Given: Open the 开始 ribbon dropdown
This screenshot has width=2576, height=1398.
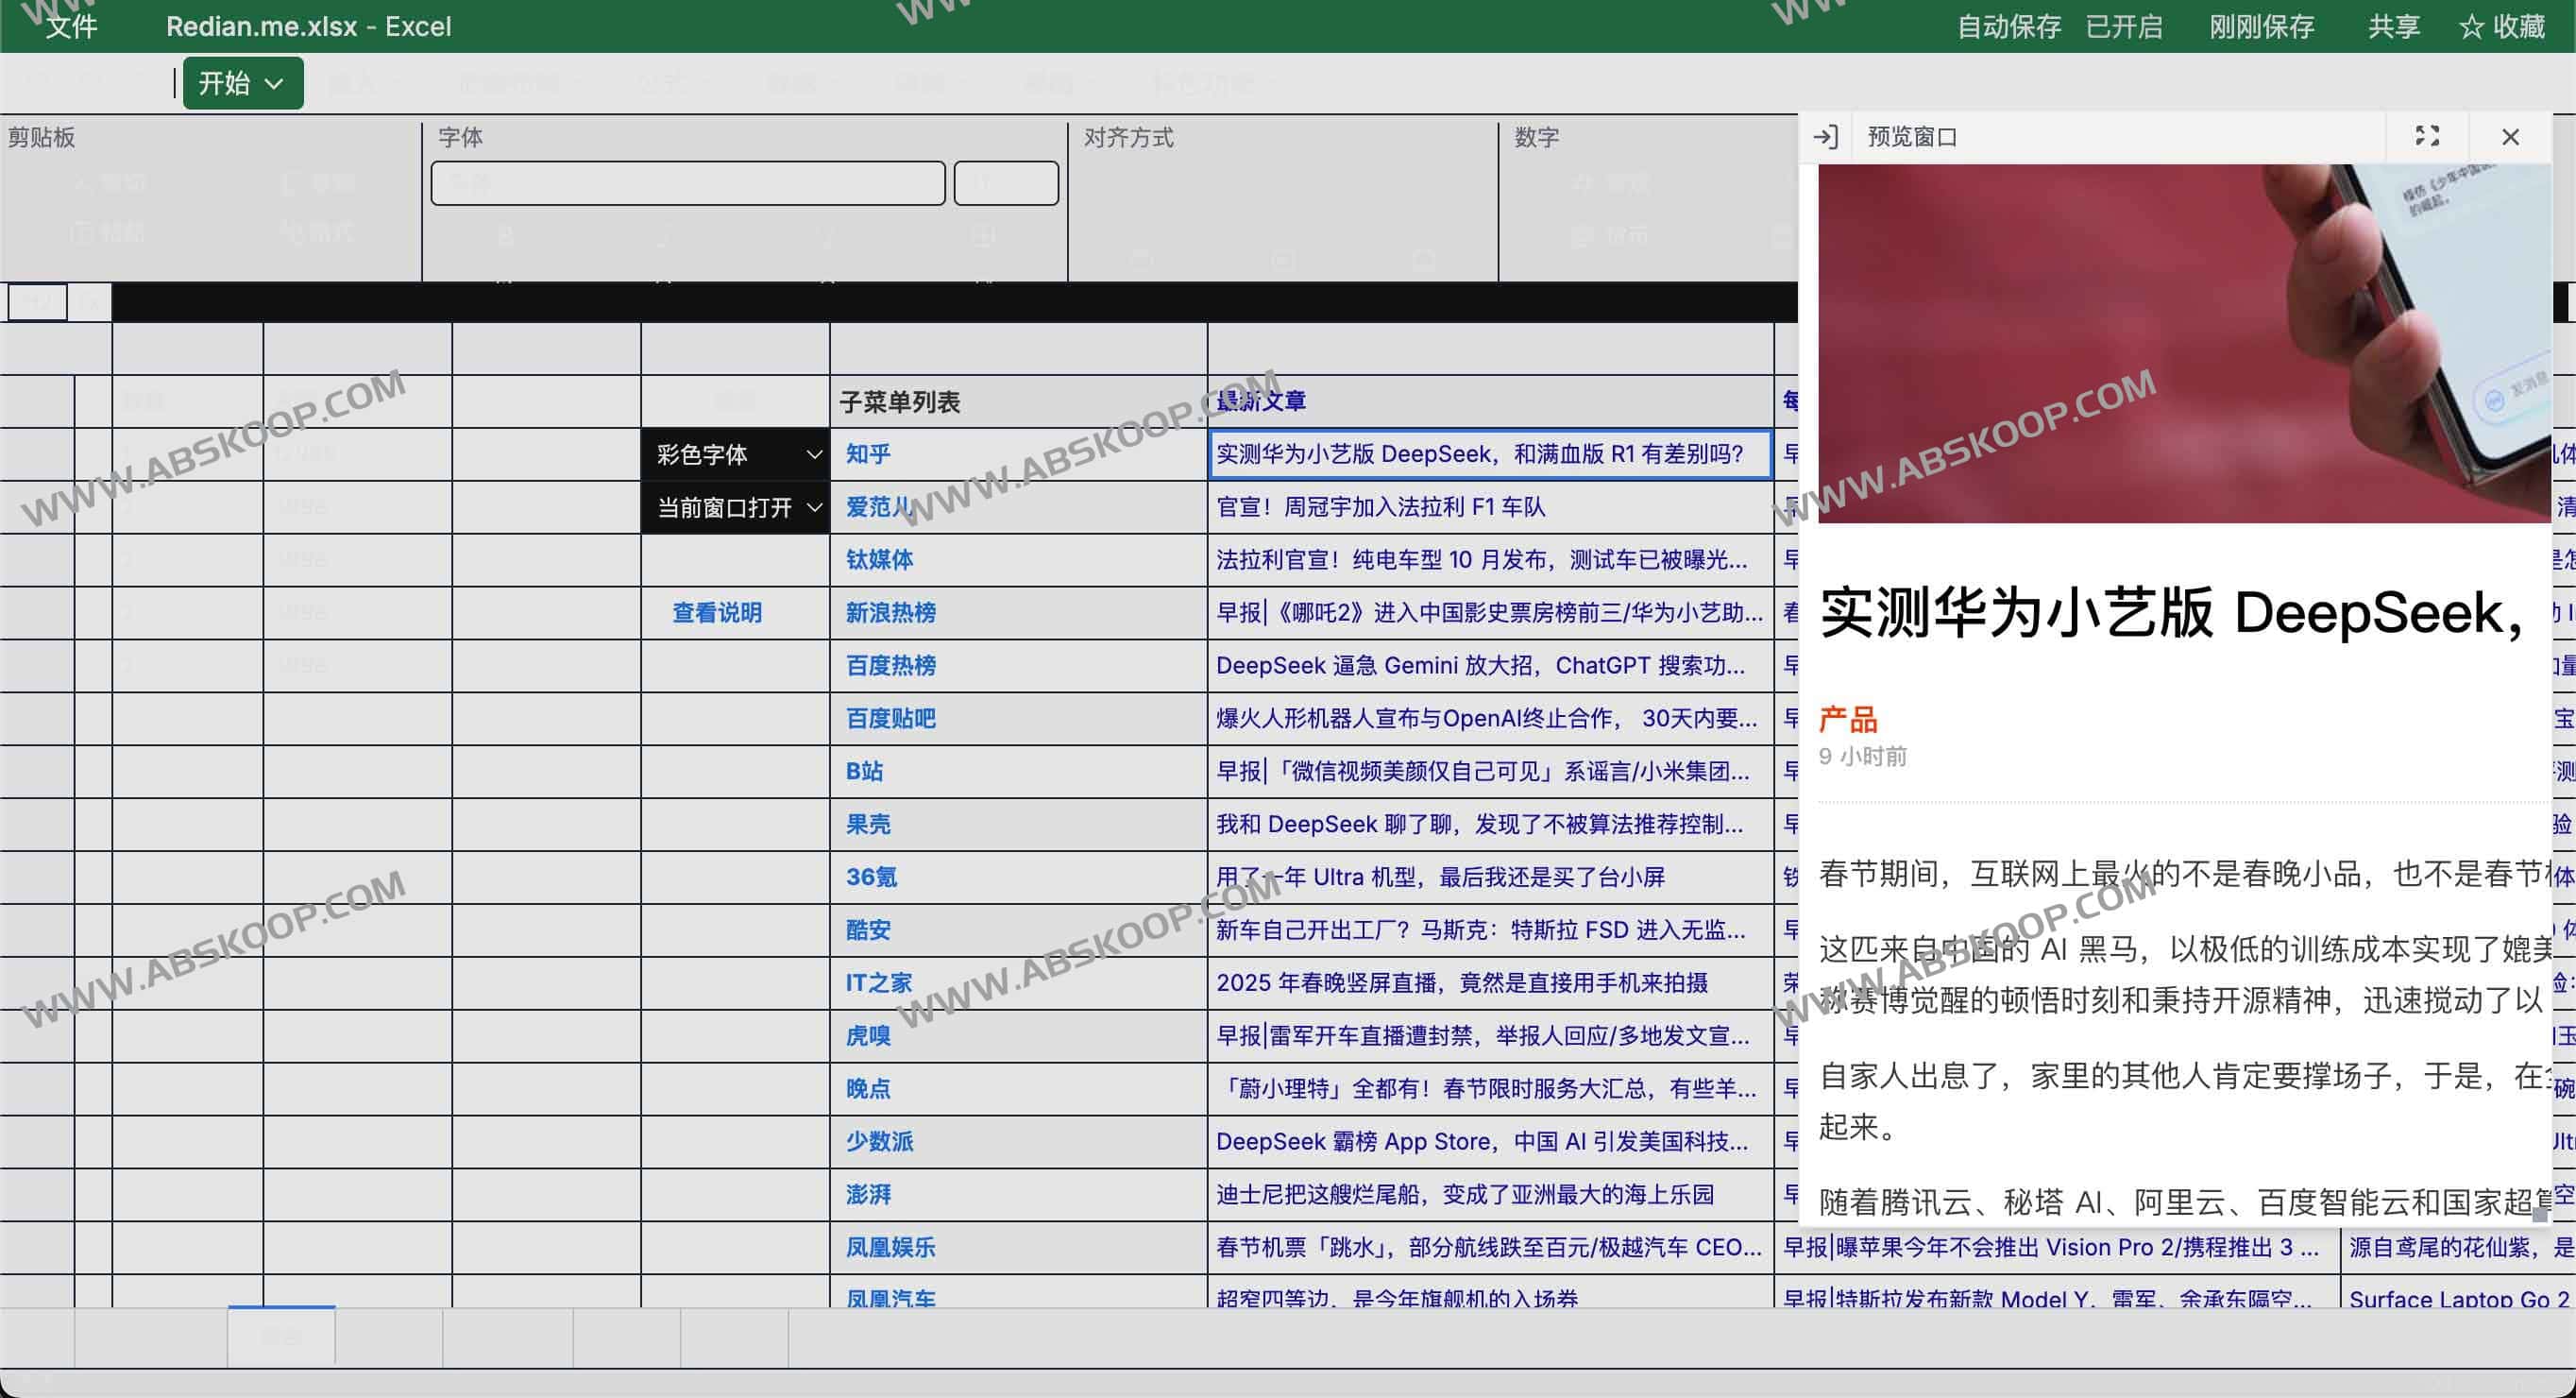Looking at the screenshot, I should coord(242,83).
